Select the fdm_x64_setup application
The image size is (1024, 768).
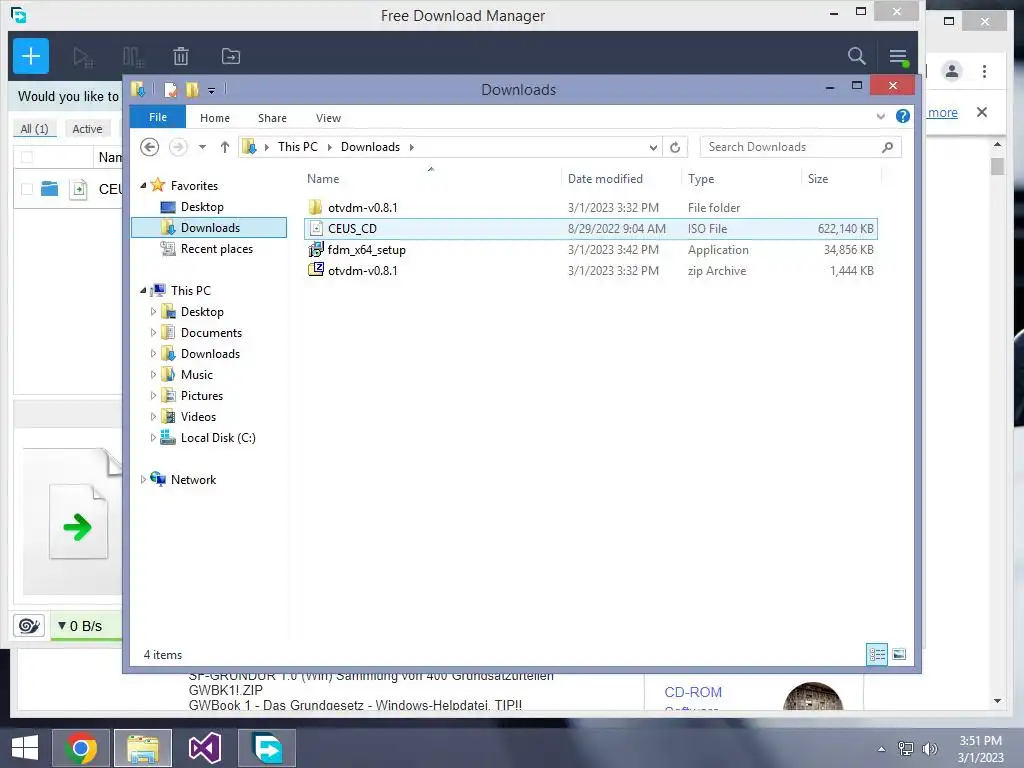[591, 249]
